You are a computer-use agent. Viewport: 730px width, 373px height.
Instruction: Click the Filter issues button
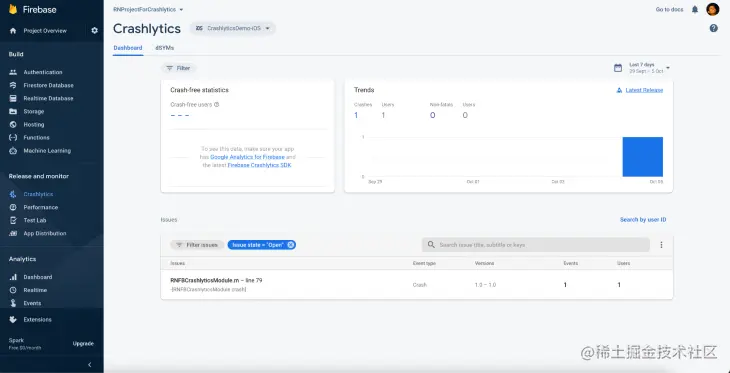click(x=197, y=245)
